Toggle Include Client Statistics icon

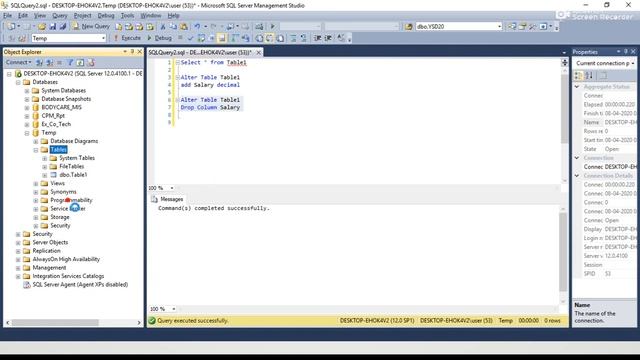pos(245,38)
